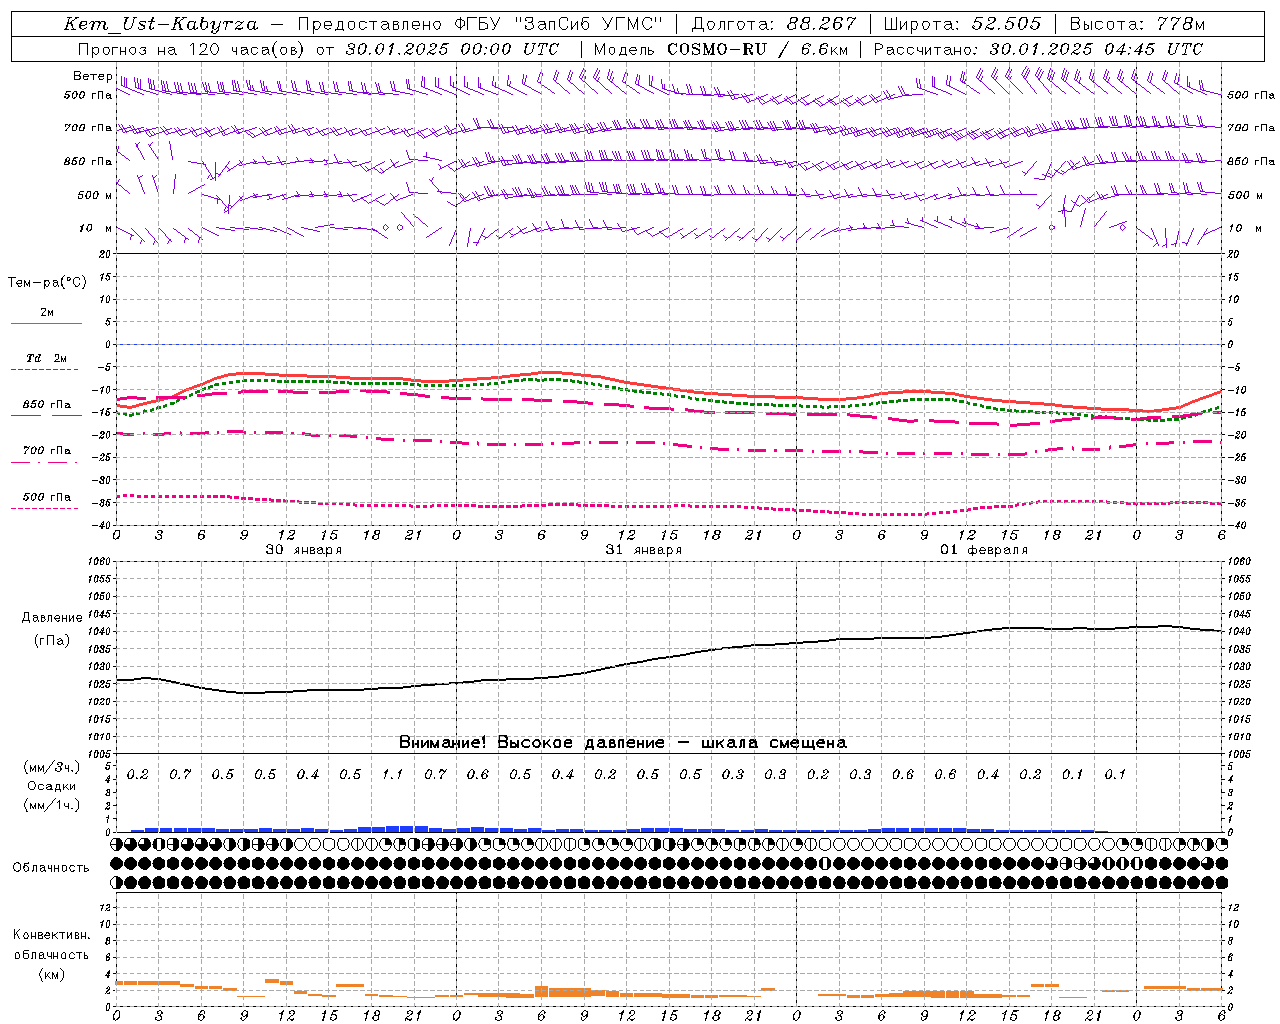Click the 31 января date label
The width and height of the screenshot is (1280, 1024).
643,550
